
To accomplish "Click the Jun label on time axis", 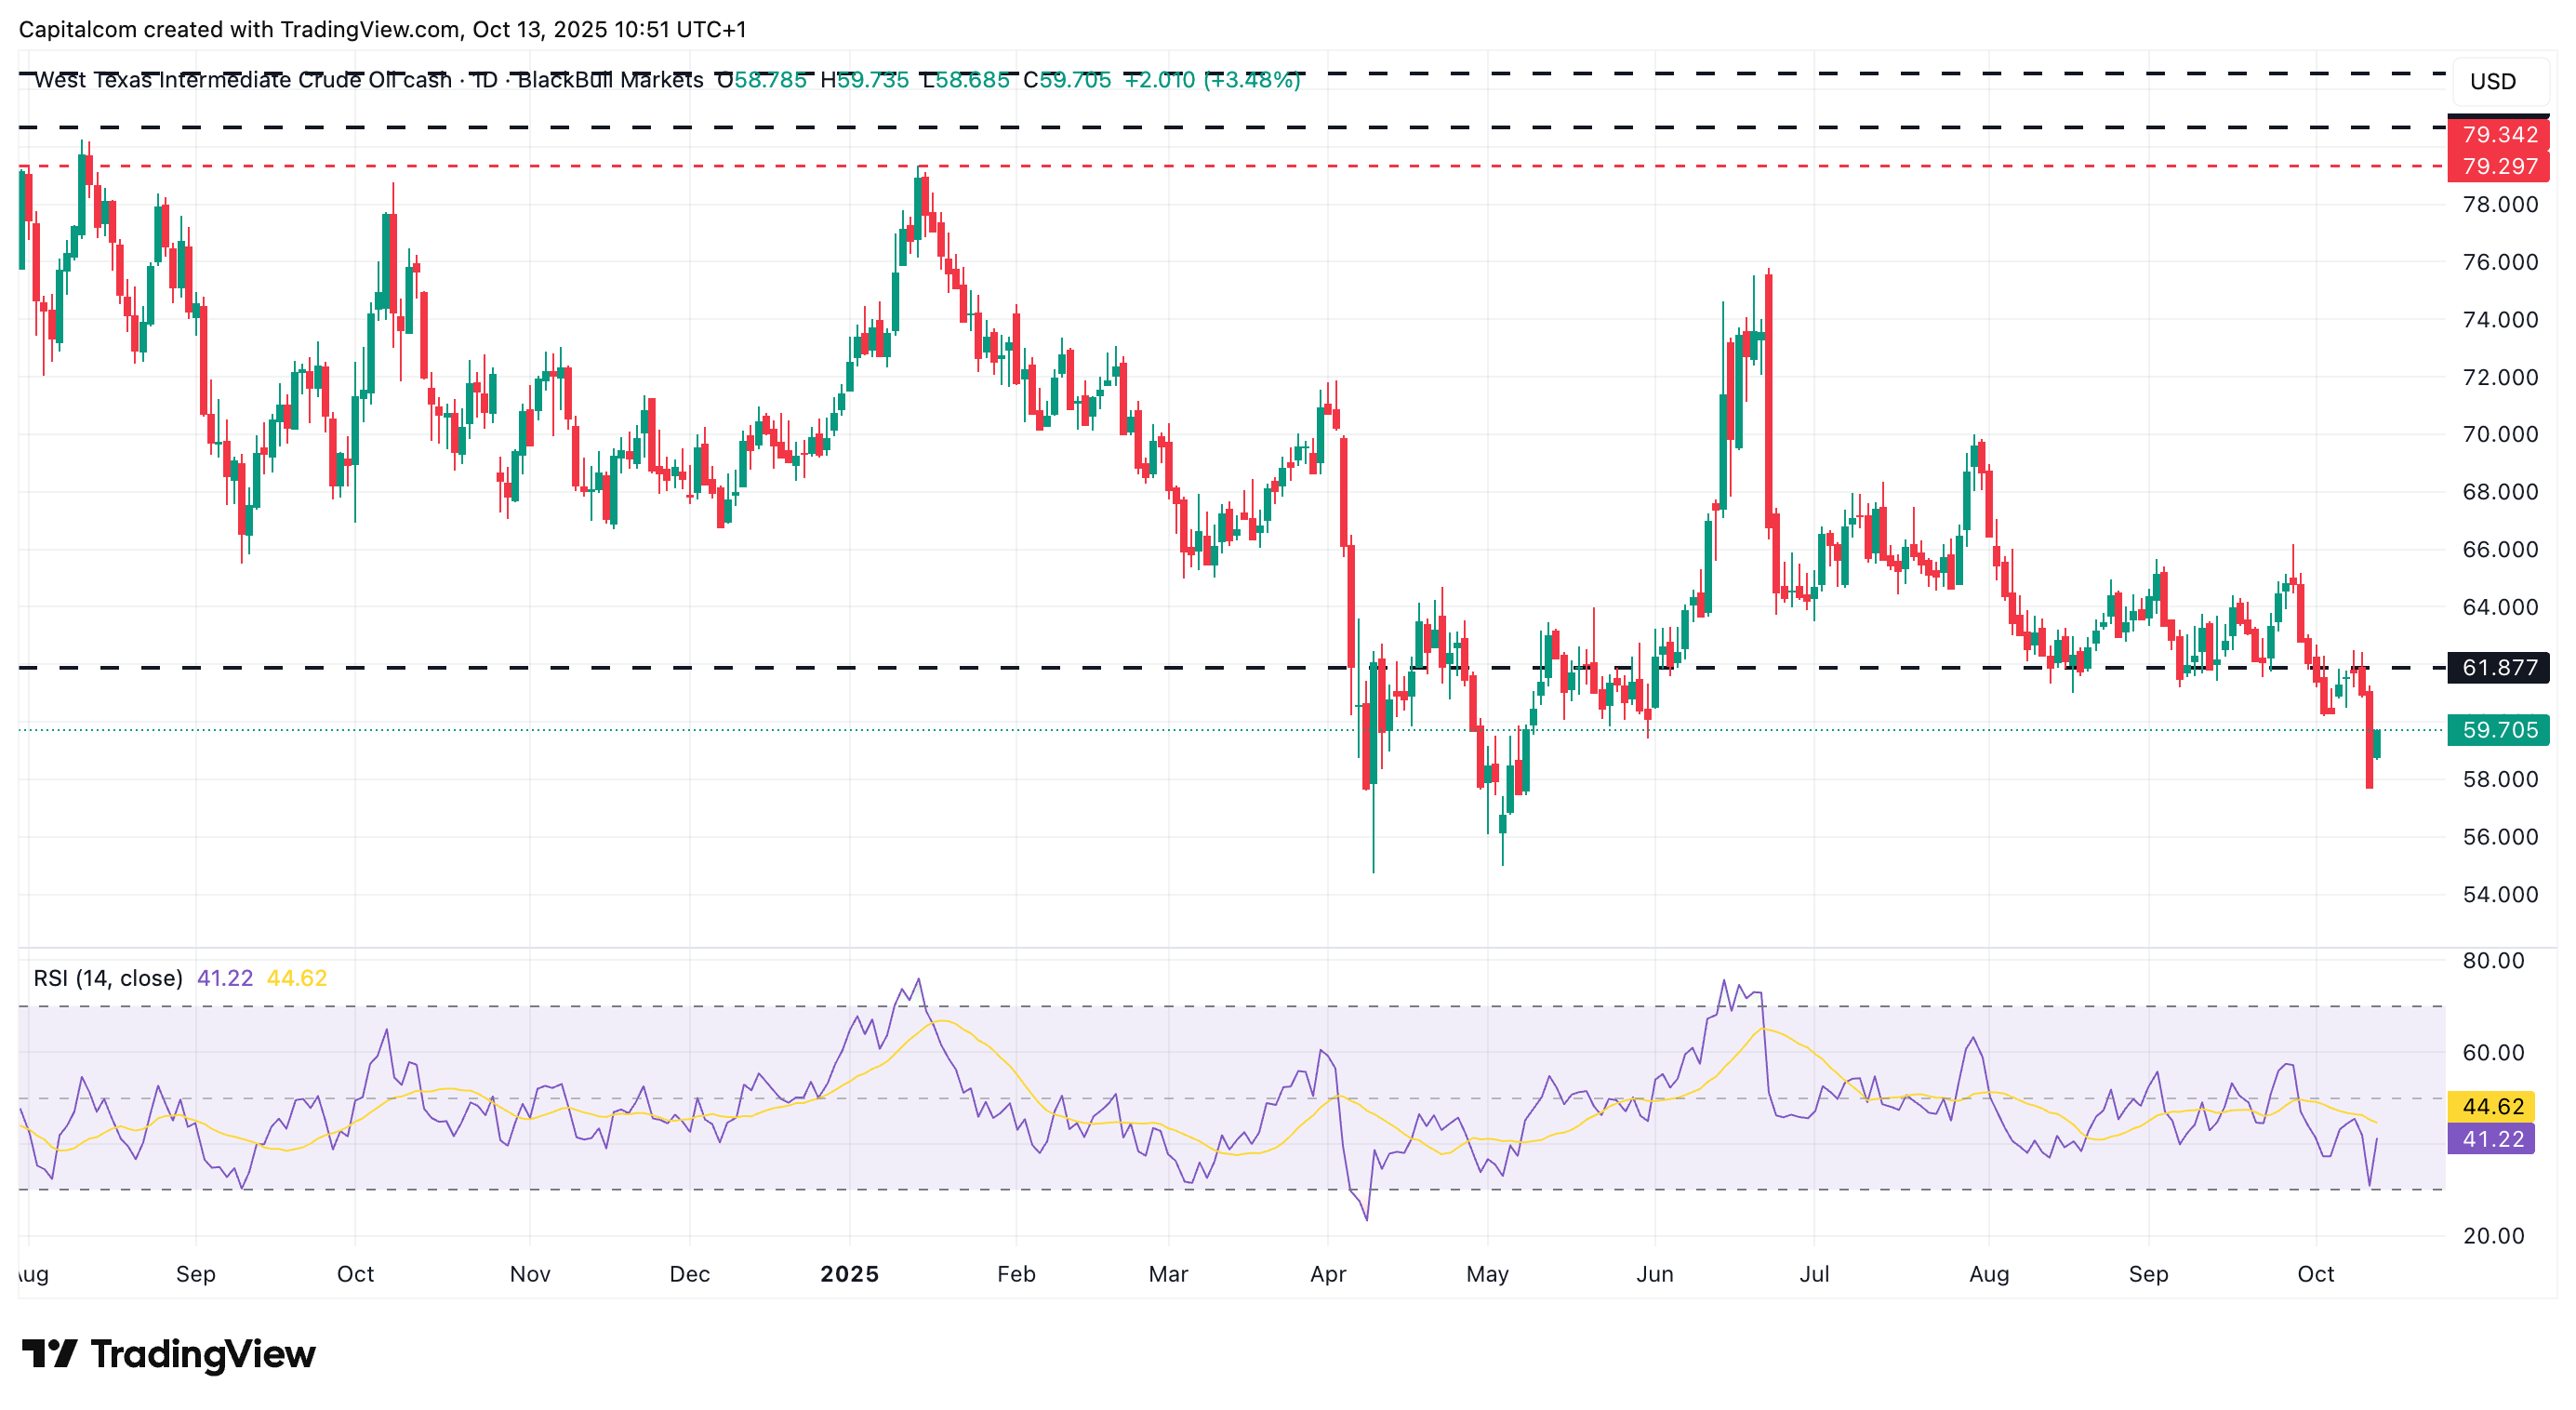I will (x=1654, y=1274).
